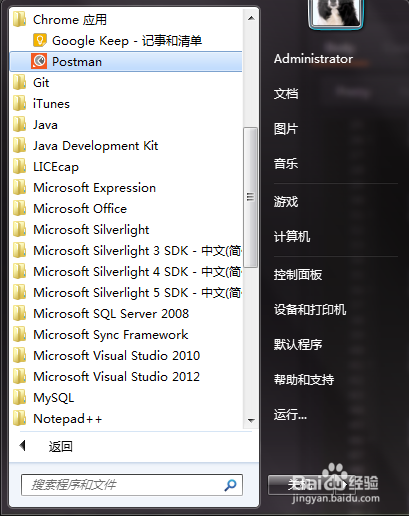Click scrollbar down arrow in programs list
Viewport: 409px width, 516px height.
coord(251,420)
